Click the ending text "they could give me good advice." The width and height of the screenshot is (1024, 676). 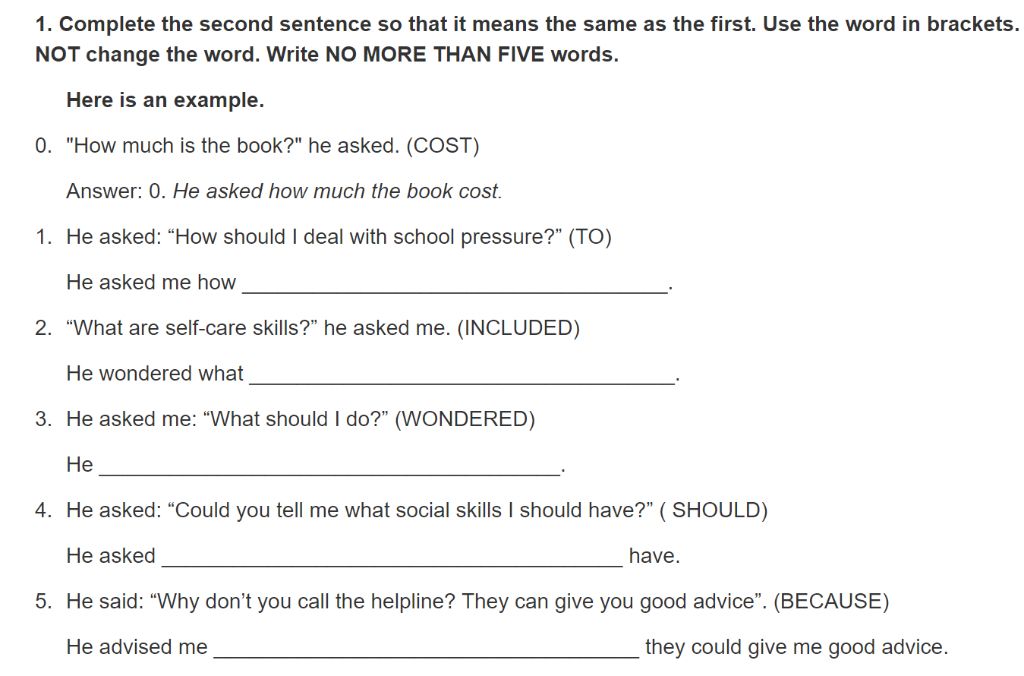(797, 647)
